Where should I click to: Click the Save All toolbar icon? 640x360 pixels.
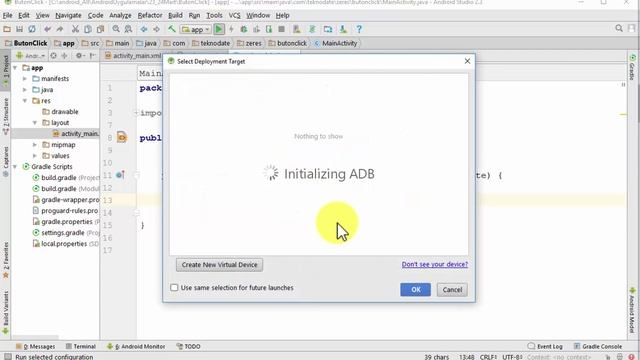pyautogui.click(x=19, y=29)
